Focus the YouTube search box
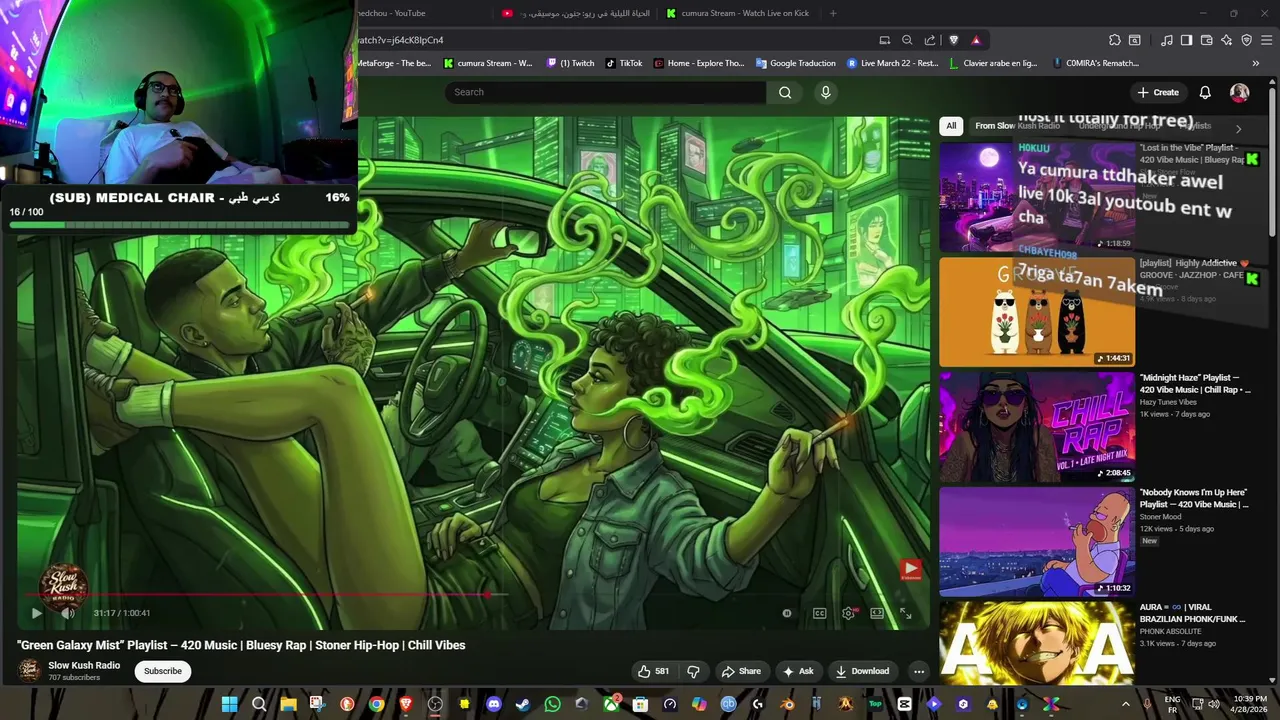This screenshot has width=1280, height=720. 605,92
